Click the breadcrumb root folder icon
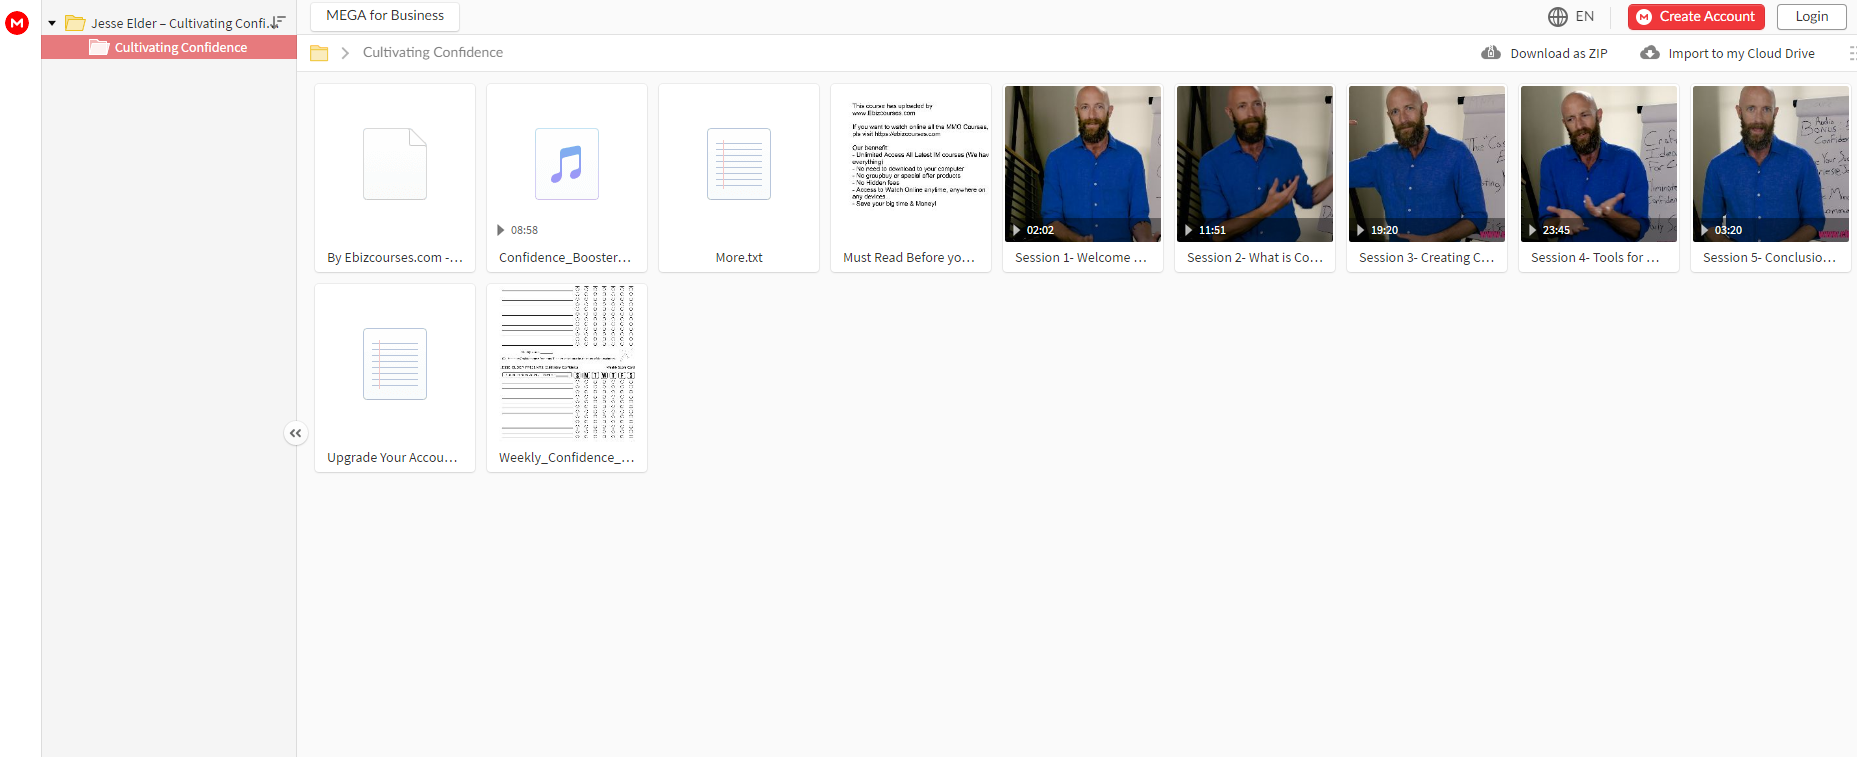Viewport: 1857px width, 757px height. pos(319,53)
